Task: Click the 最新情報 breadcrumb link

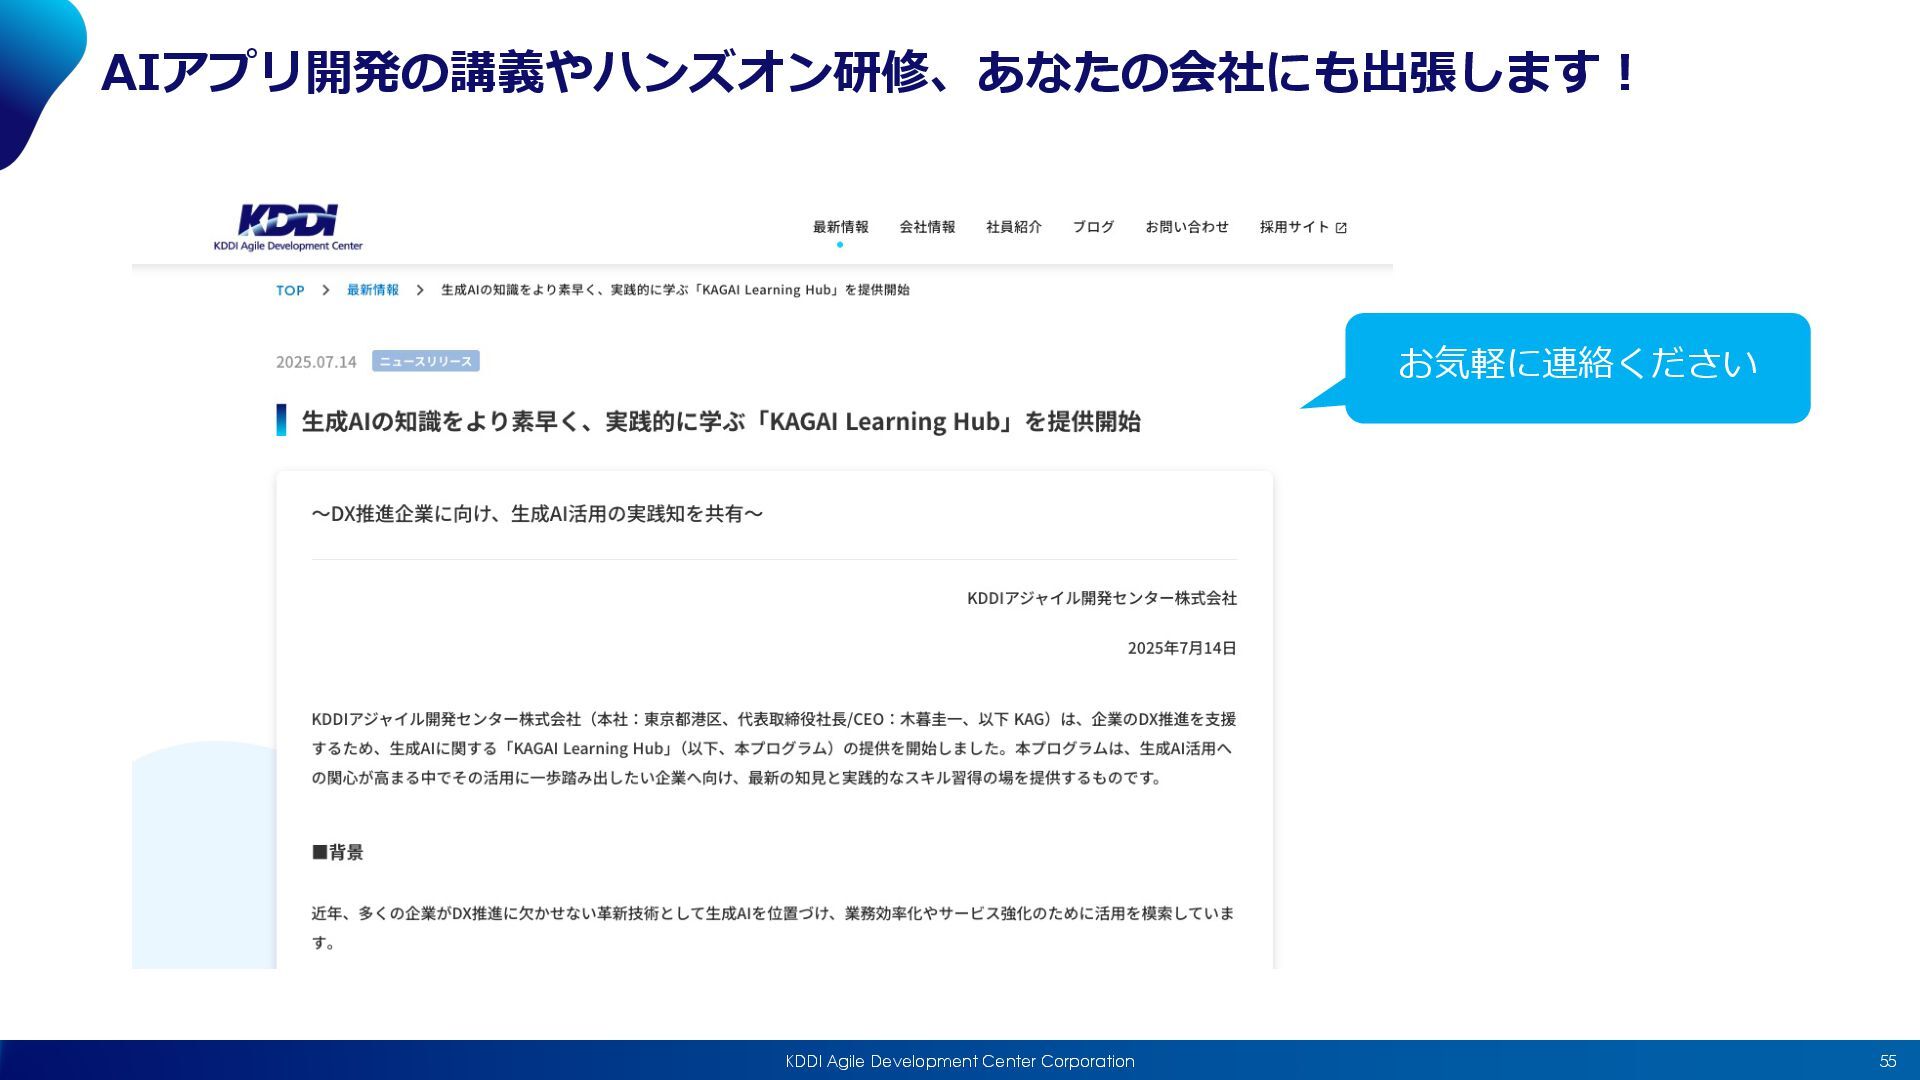Action: (373, 290)
